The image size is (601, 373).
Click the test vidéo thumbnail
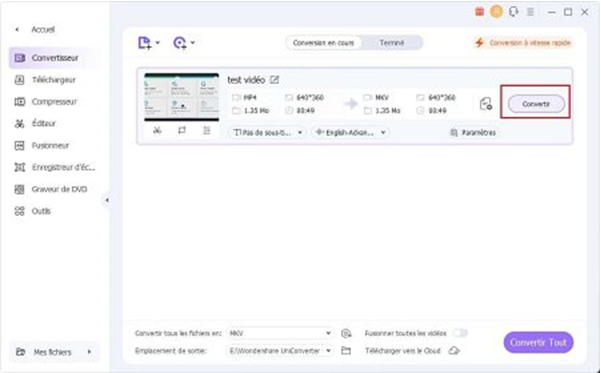pos(182,97)
